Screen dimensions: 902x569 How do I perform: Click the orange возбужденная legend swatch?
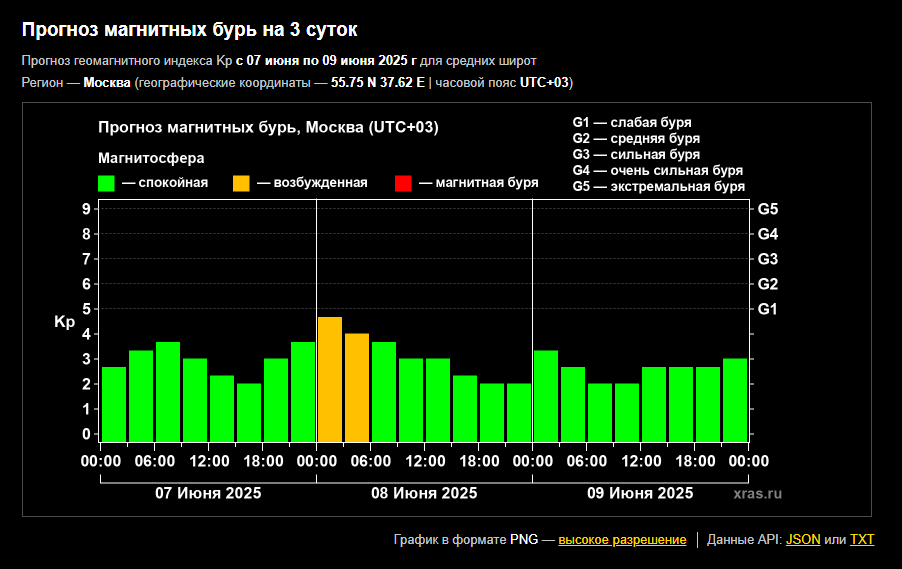tap(242, 183)
